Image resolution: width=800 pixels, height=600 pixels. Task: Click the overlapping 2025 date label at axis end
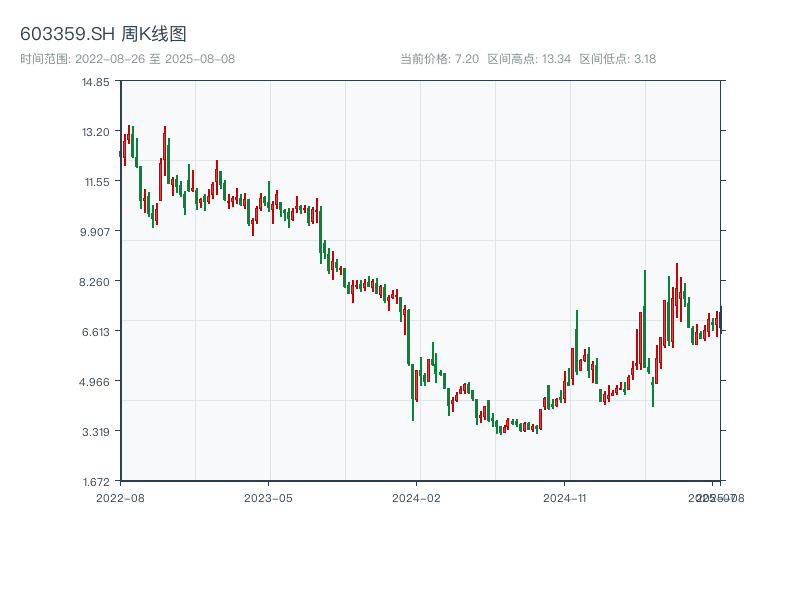(x=717, y=497)
